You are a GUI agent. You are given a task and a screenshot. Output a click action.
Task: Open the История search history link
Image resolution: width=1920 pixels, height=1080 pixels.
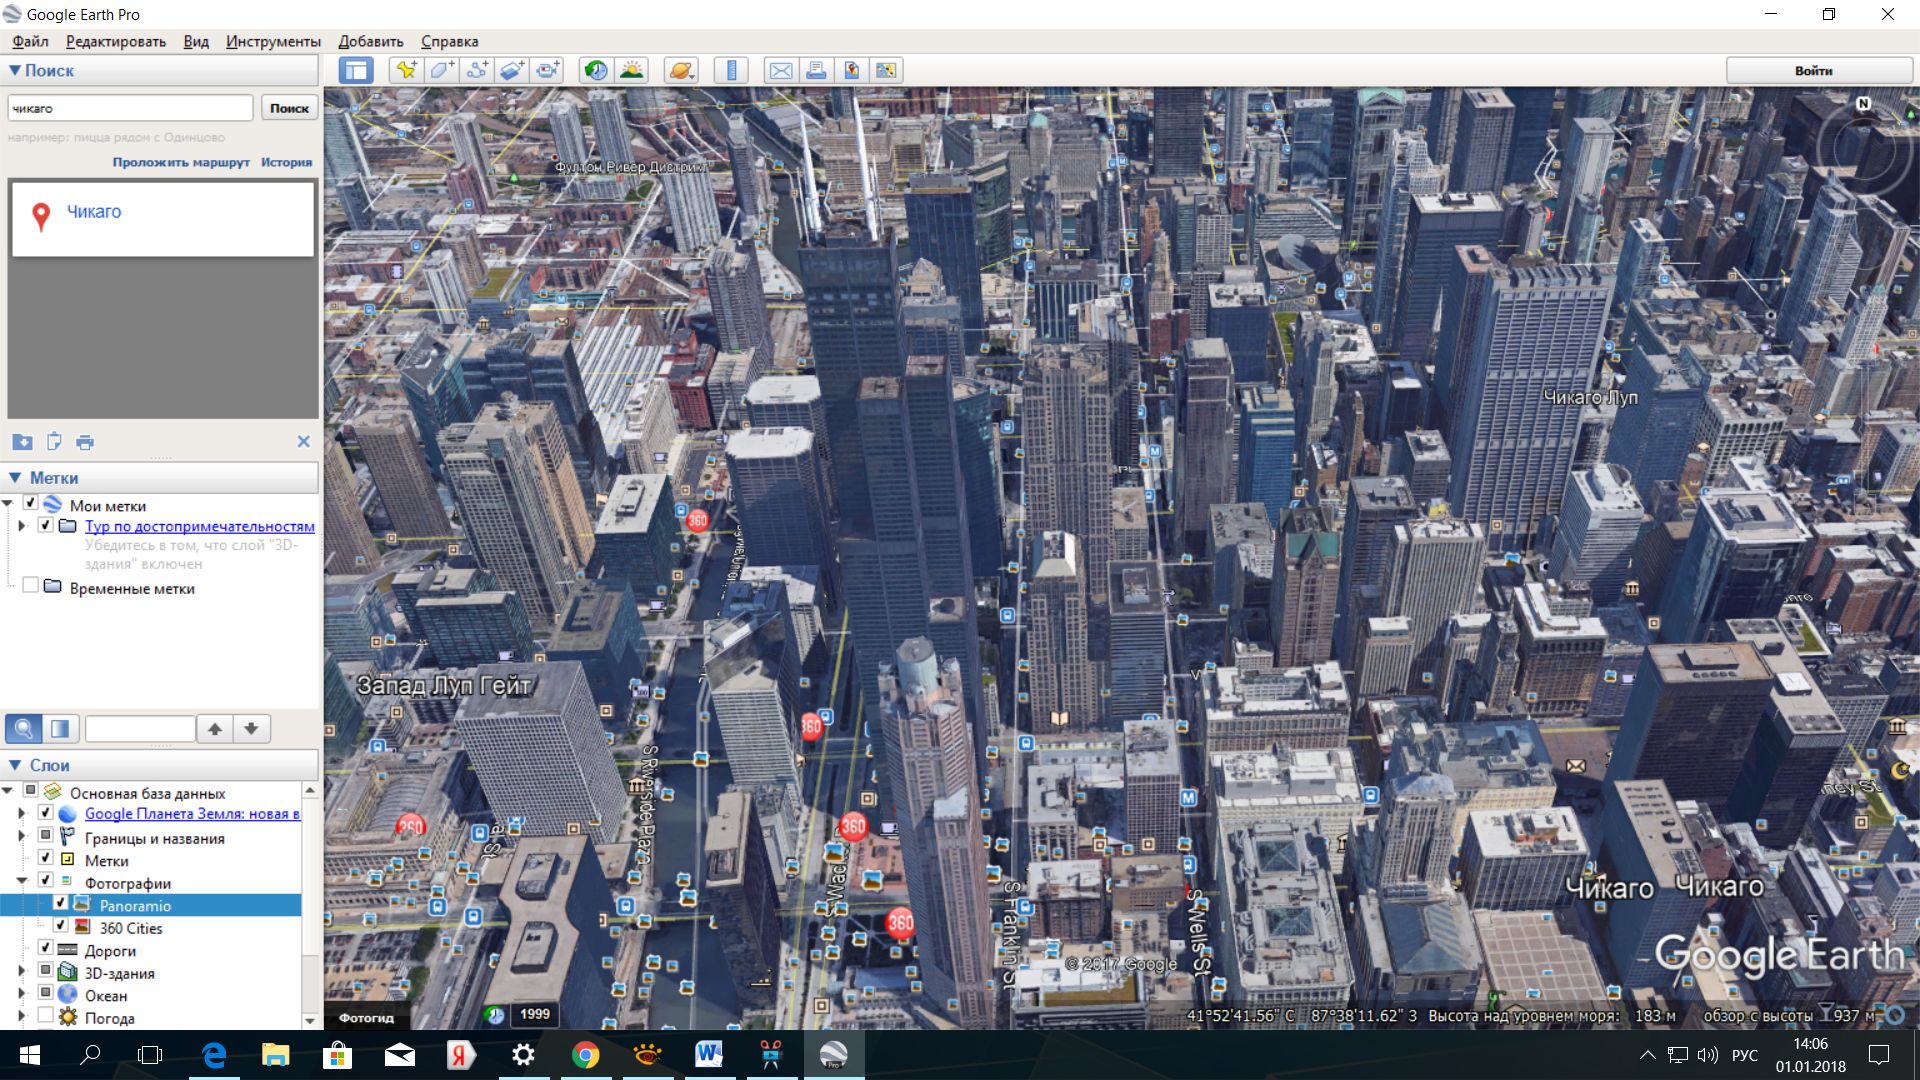[286, 162]
